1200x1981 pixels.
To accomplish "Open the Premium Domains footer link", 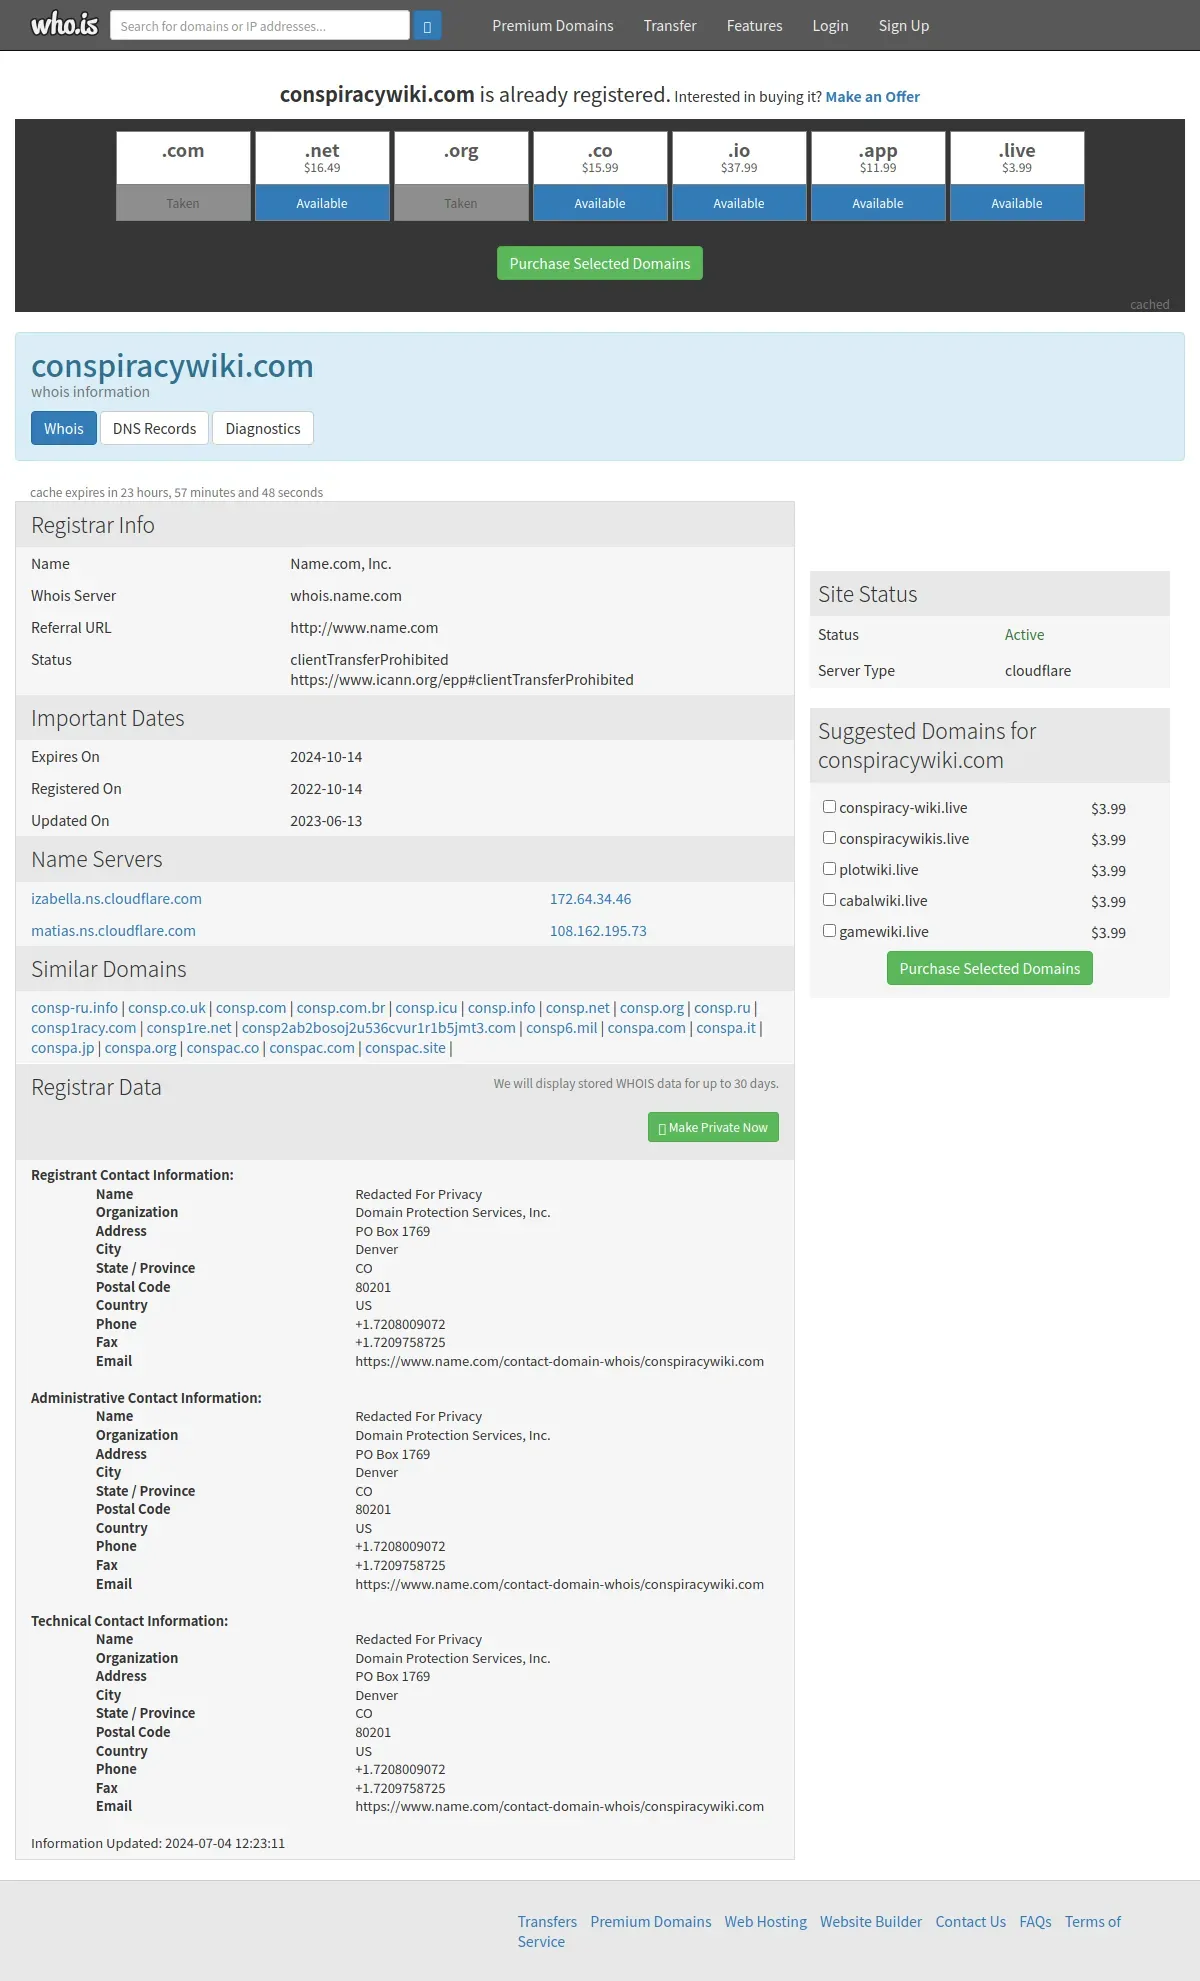I will 651,1922.
